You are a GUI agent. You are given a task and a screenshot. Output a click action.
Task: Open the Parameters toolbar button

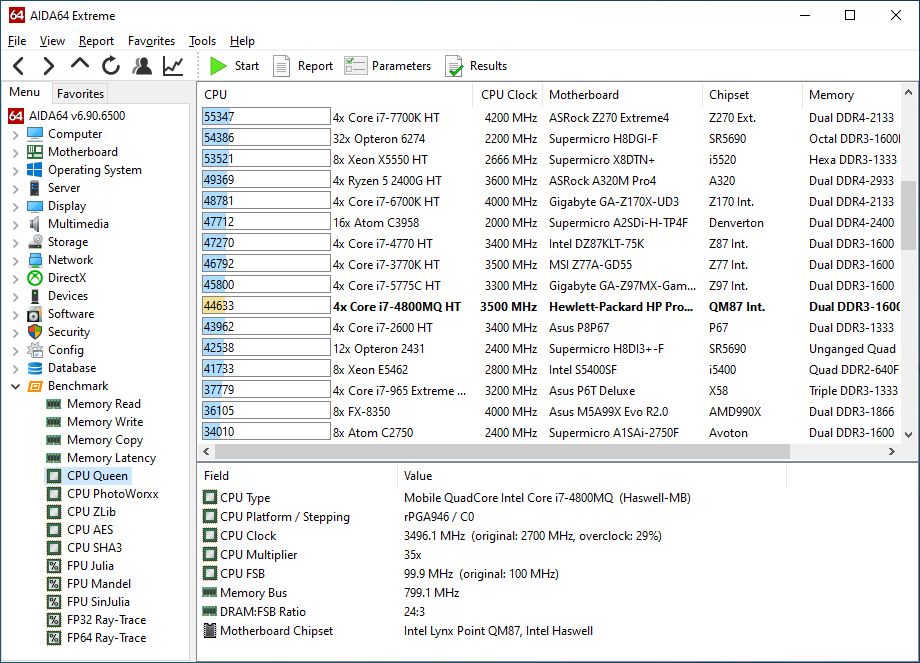387,66
